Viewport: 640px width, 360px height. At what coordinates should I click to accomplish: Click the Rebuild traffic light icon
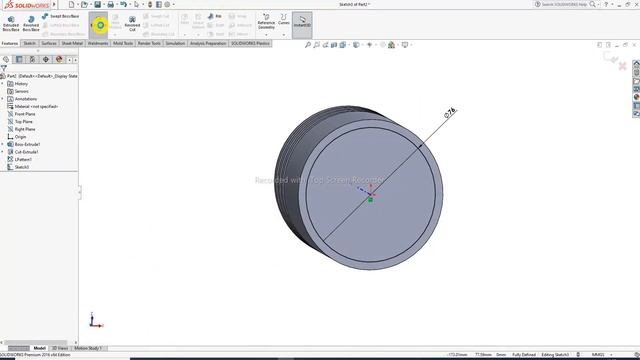pyautogui.click(x=150, y=4)
